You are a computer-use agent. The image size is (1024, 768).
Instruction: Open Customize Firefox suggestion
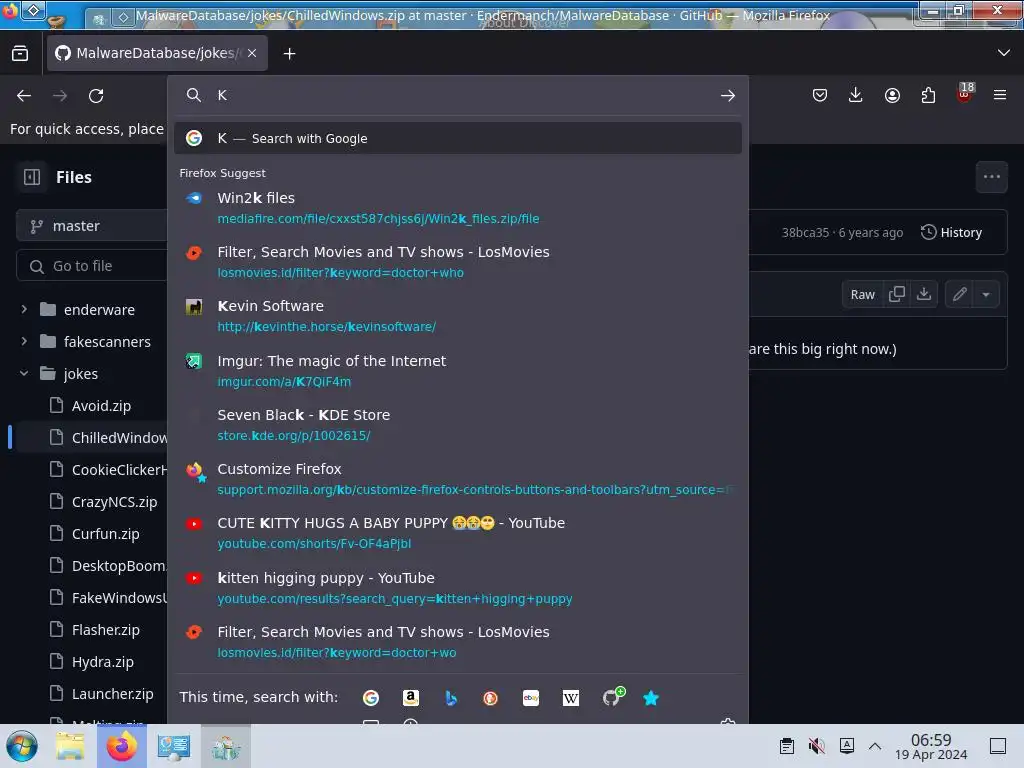[458, 479]
